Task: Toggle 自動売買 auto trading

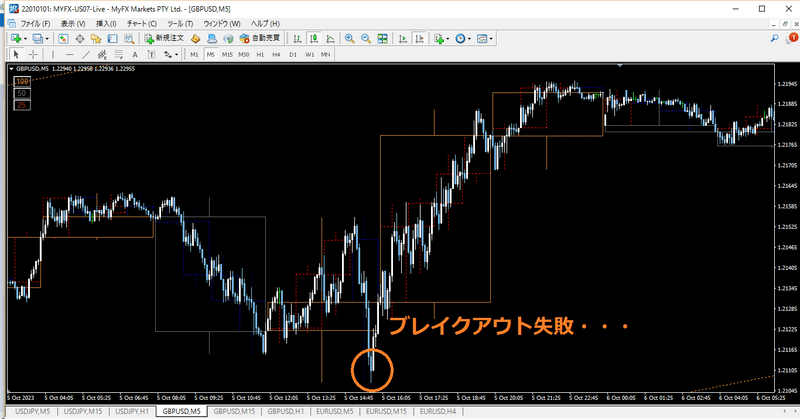Action: 260,38
